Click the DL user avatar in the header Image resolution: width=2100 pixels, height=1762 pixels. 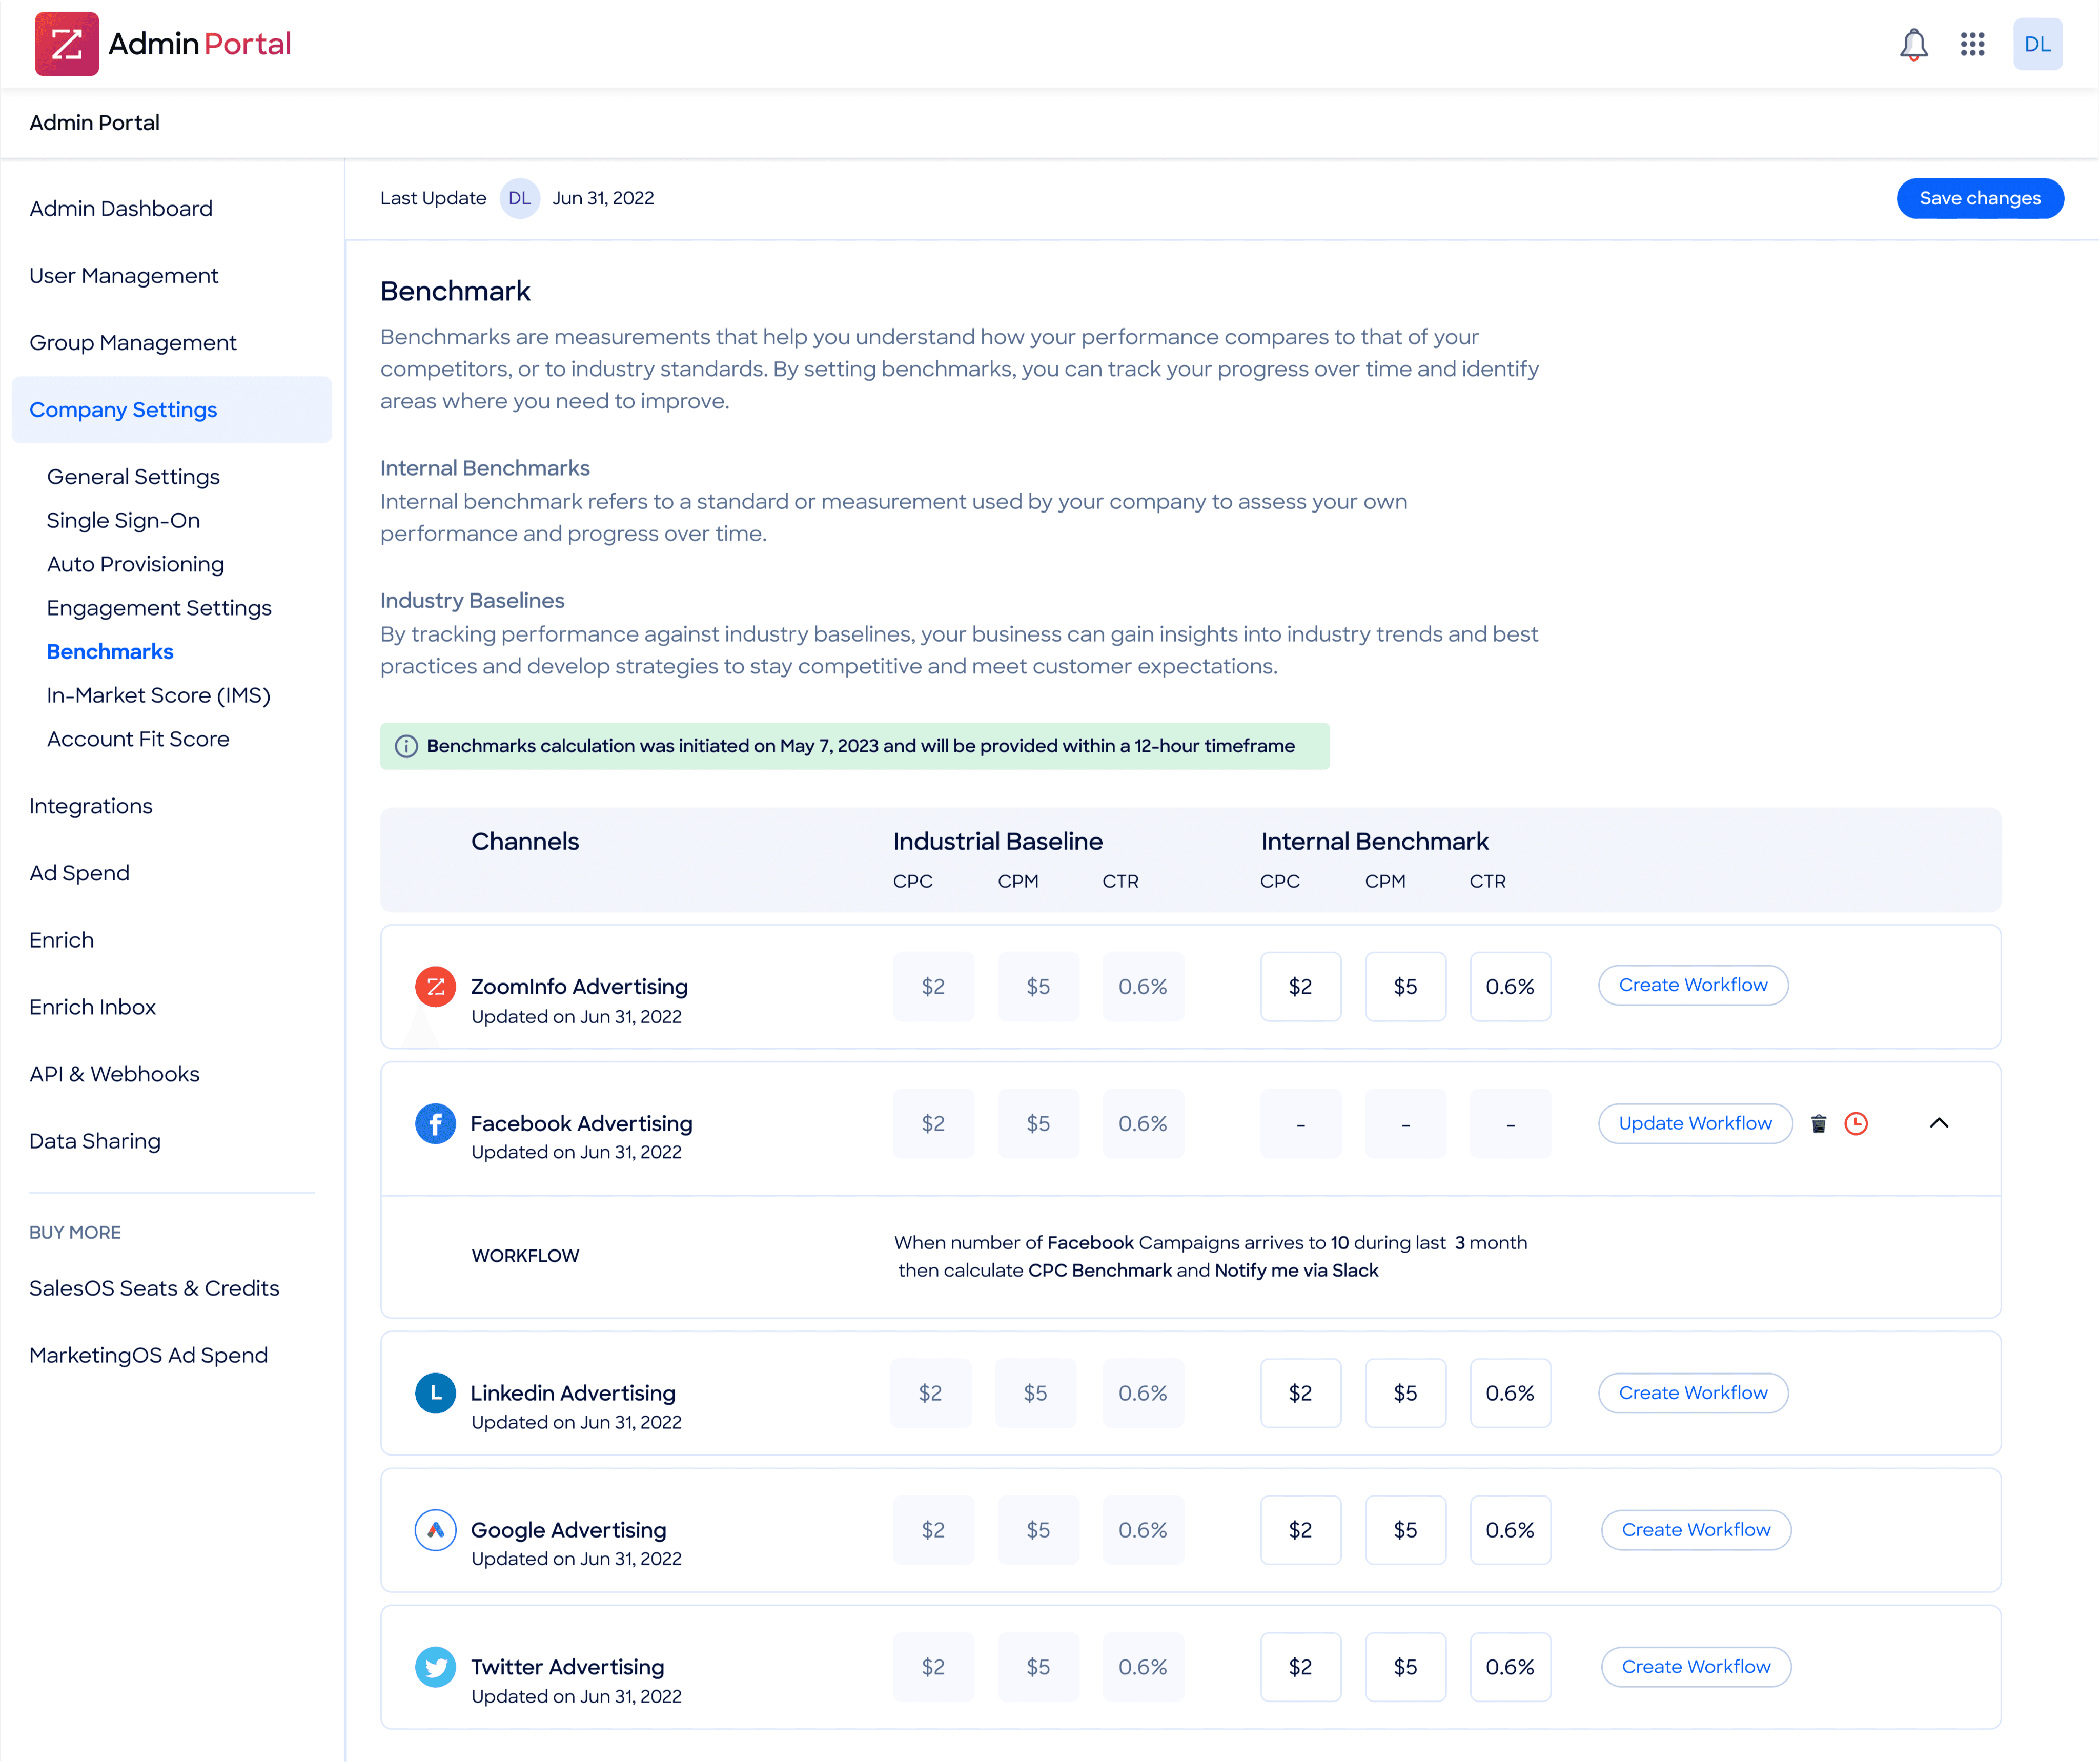coord(2037,44)
